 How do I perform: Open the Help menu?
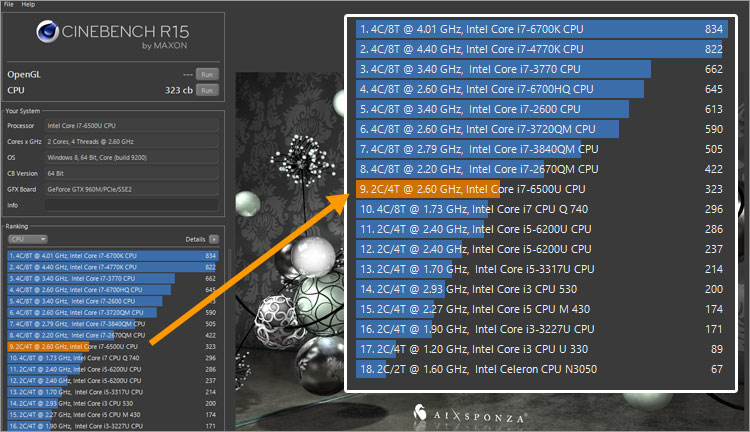coord(28,4)
